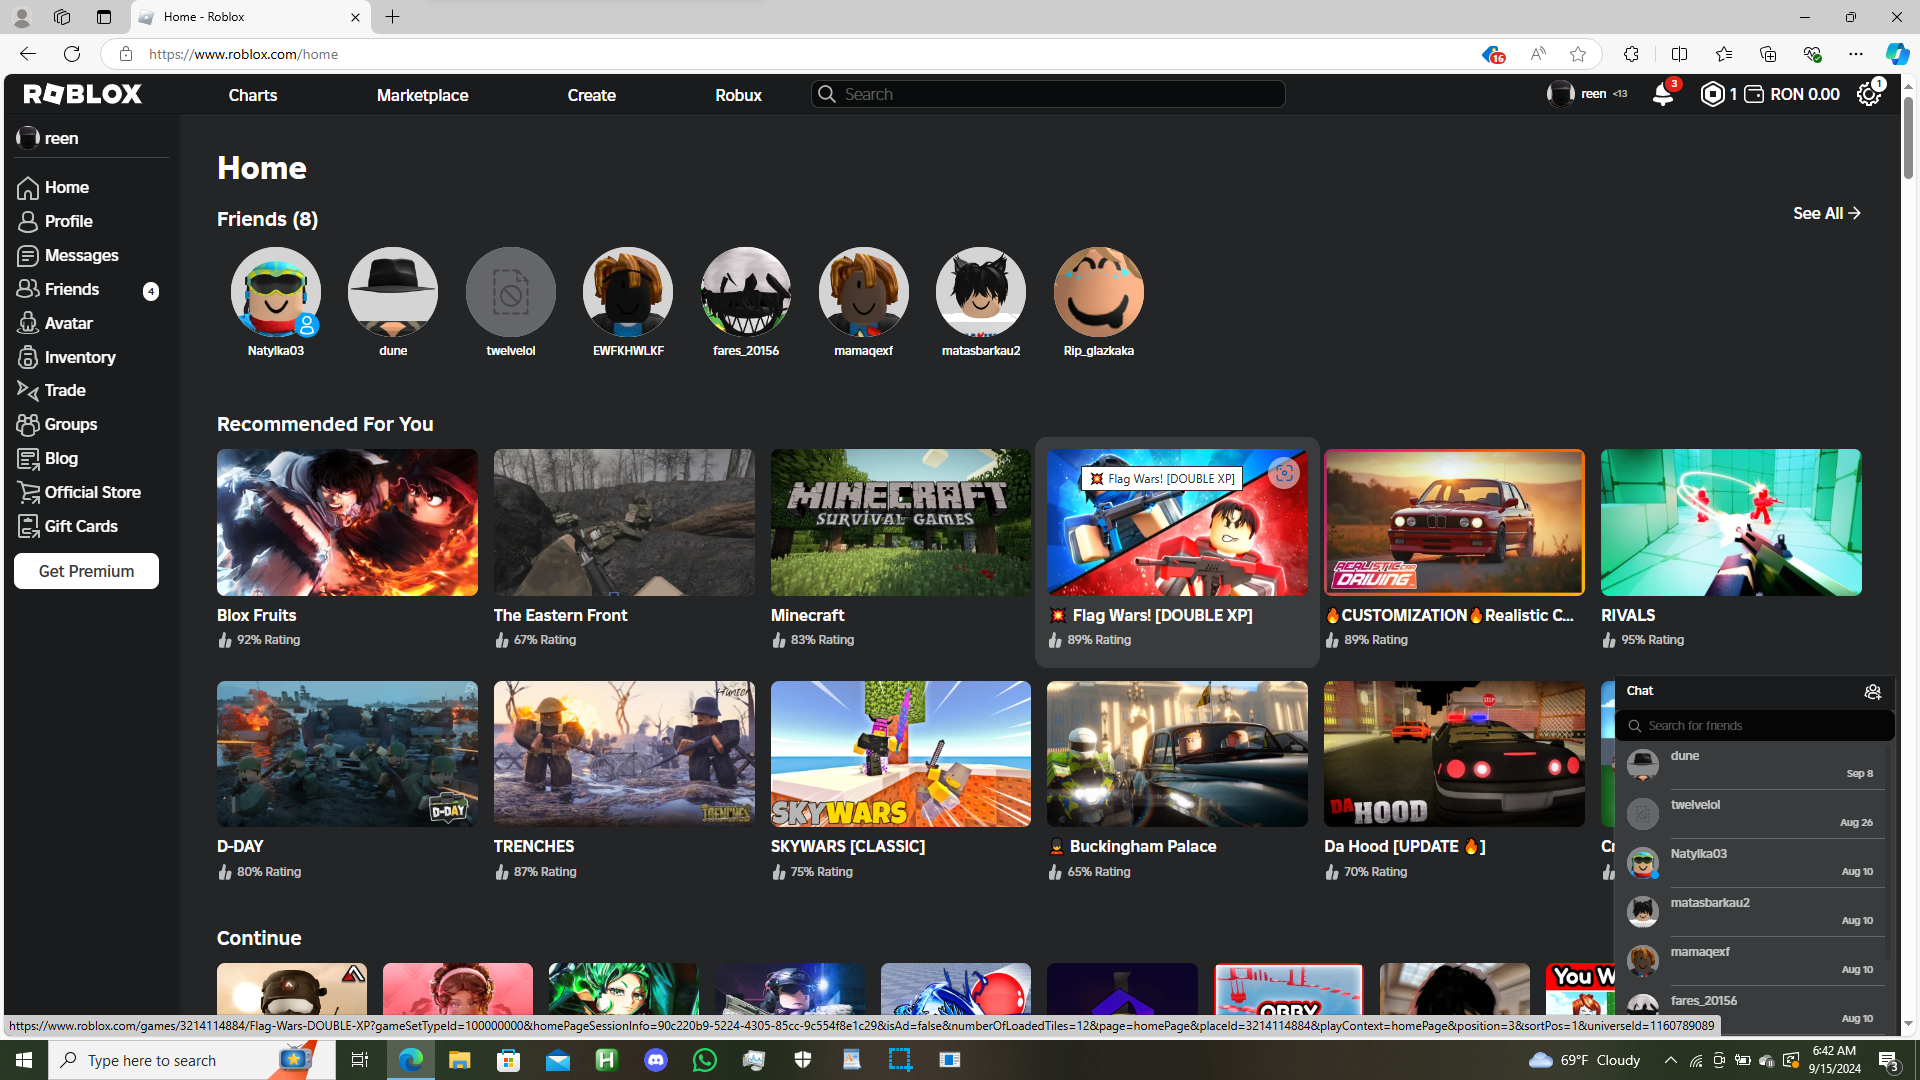This screenshot has height=1080, width=1920.
Task: Click See All friends link
Action: click(x=1826, y=213)
